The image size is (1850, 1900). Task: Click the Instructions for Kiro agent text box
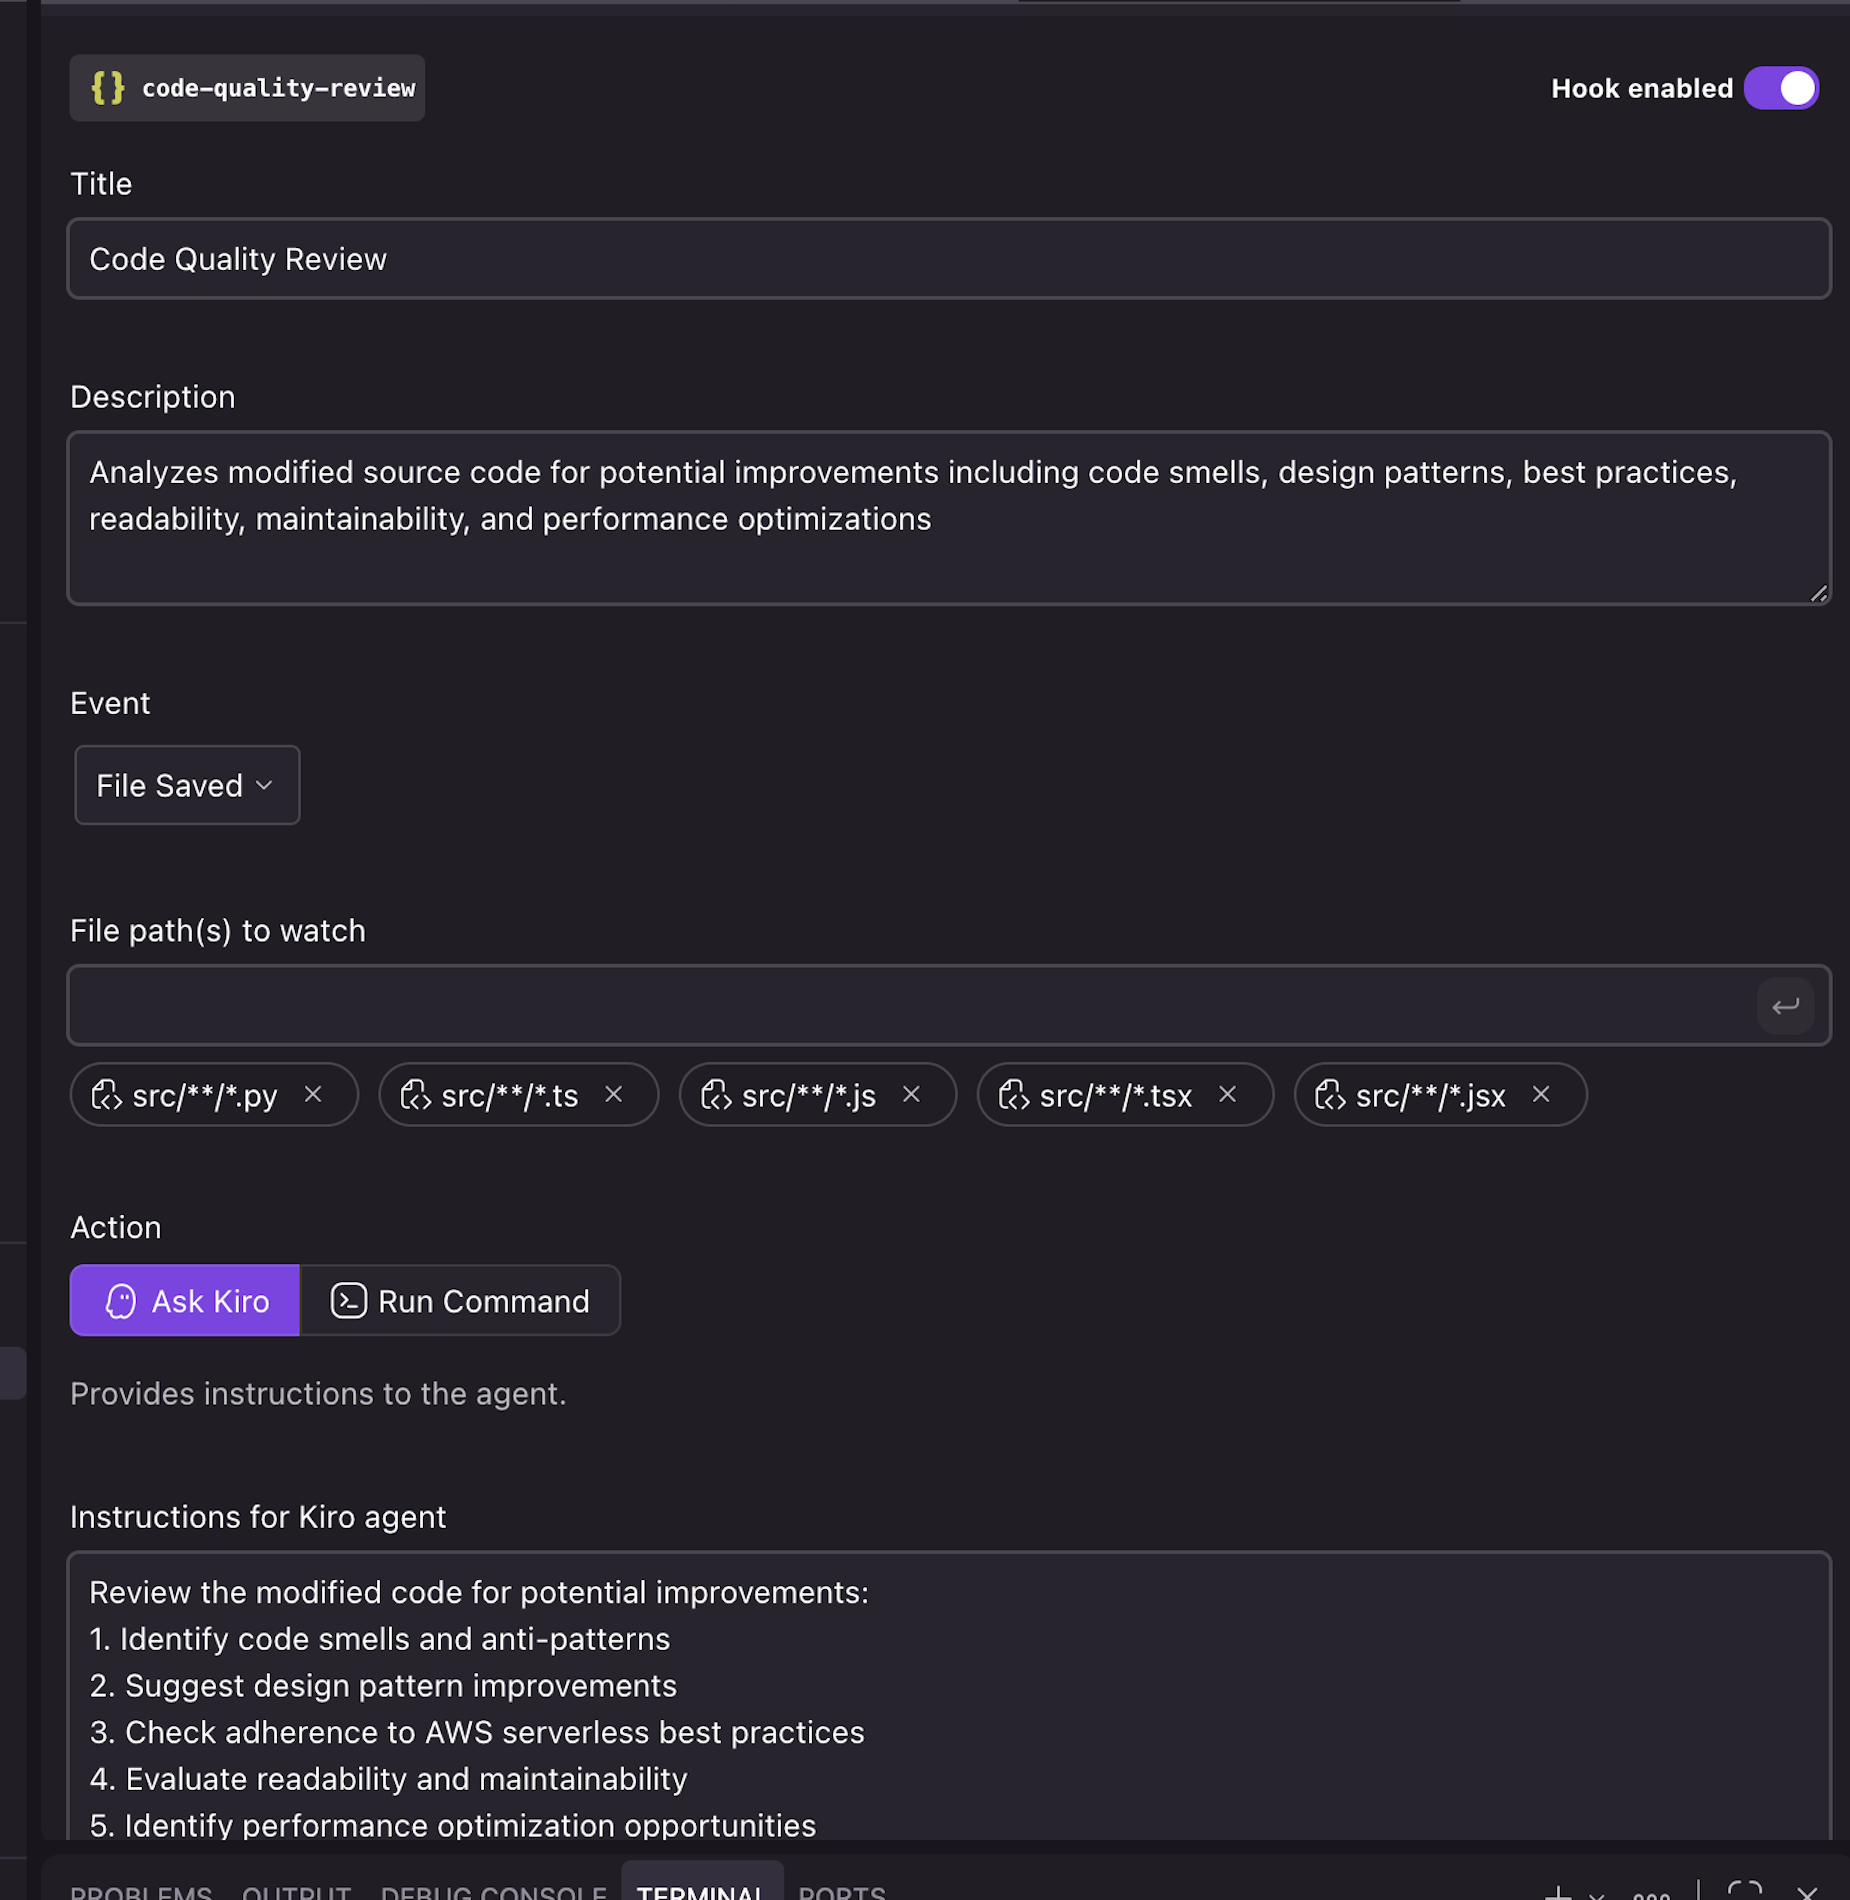(948, 1700)
